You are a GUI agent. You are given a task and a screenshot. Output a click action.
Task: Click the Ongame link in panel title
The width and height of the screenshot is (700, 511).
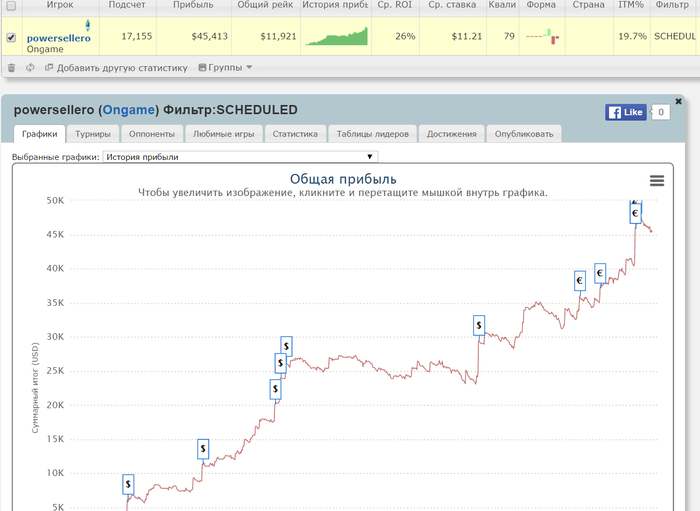[x=129, y=110]
